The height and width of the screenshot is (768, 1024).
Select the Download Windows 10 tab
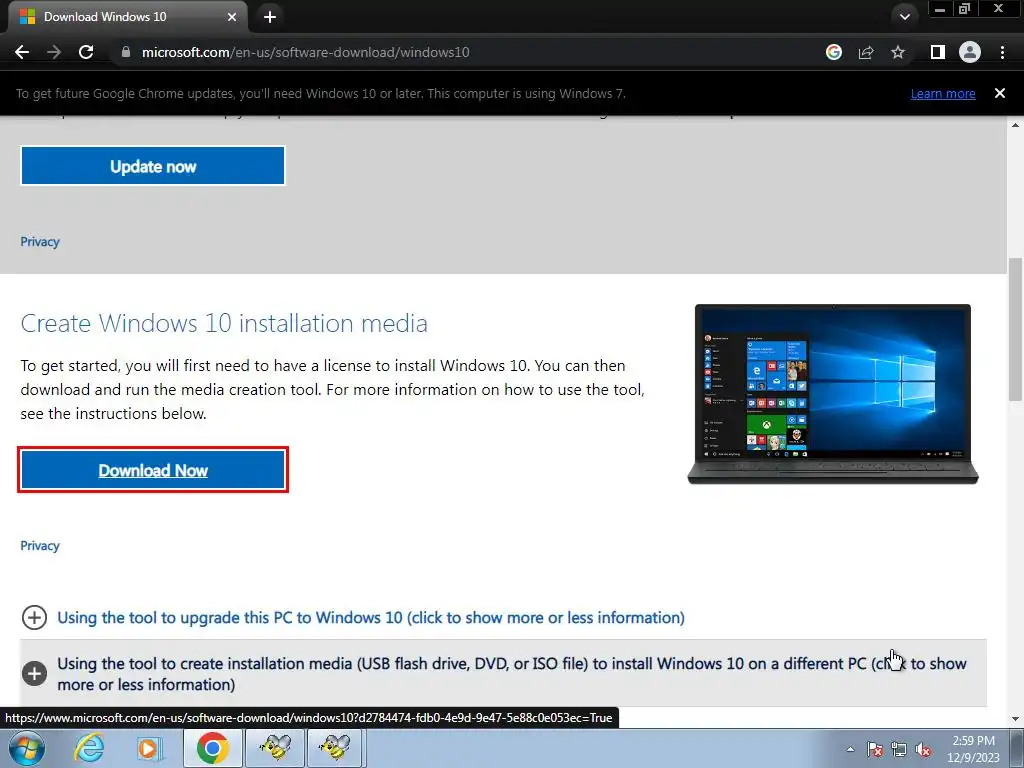click(127, 17)
